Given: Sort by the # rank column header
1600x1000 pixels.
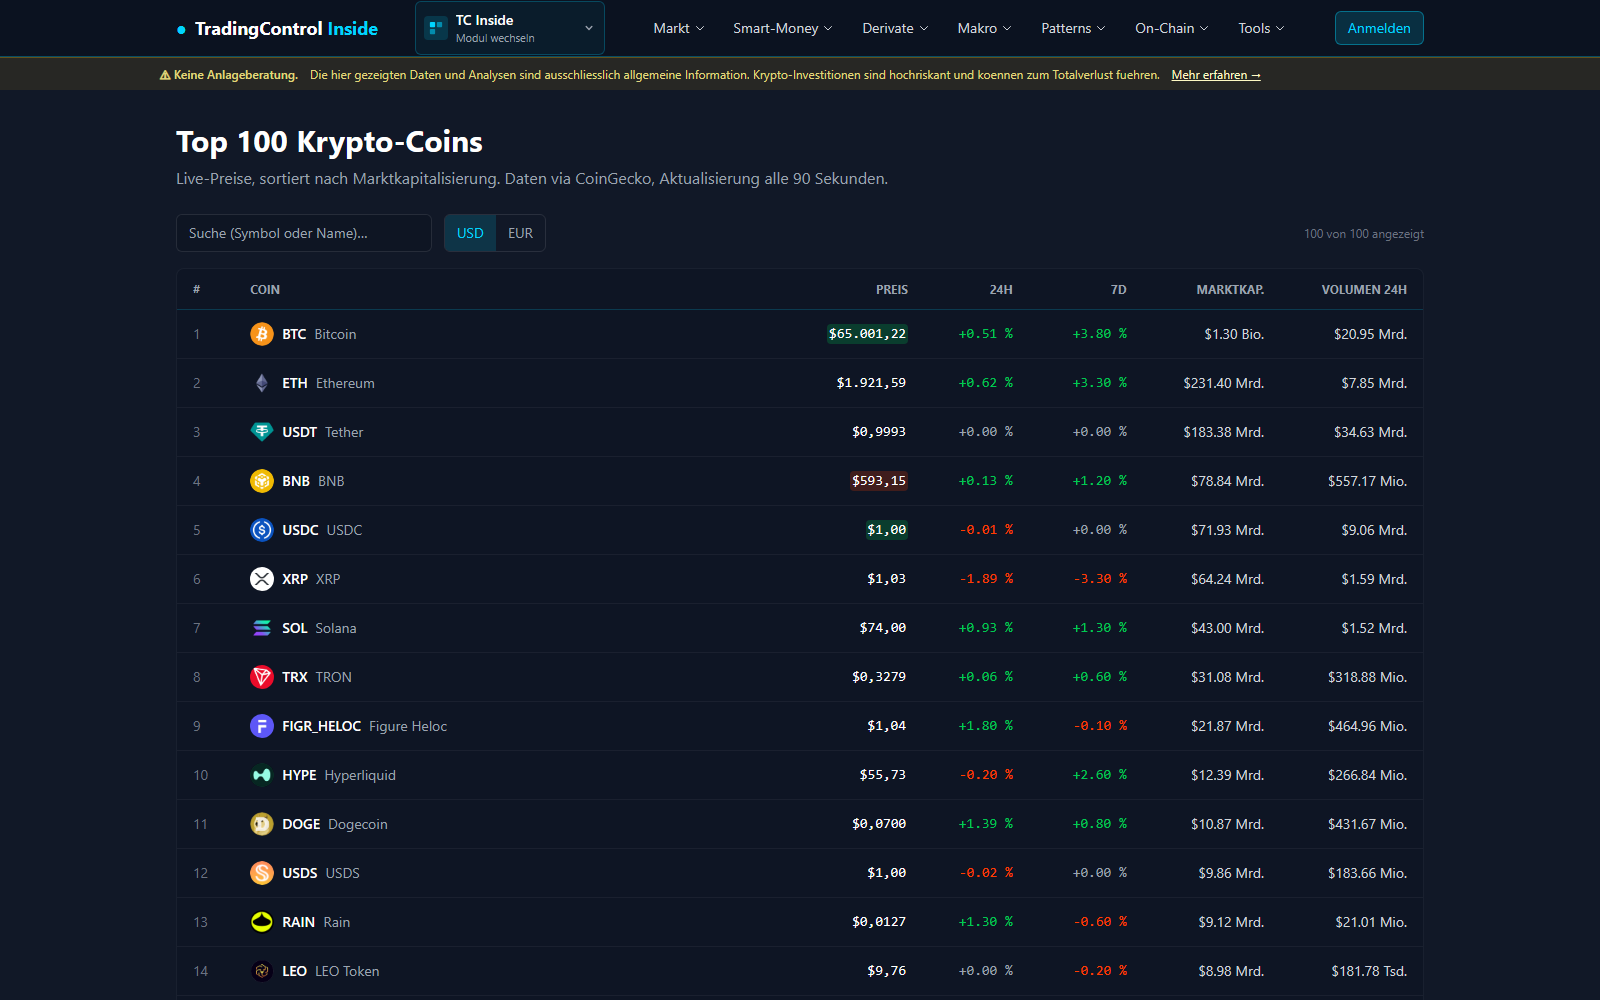Looking at the screenshot, I should click(x=197, y=290).
